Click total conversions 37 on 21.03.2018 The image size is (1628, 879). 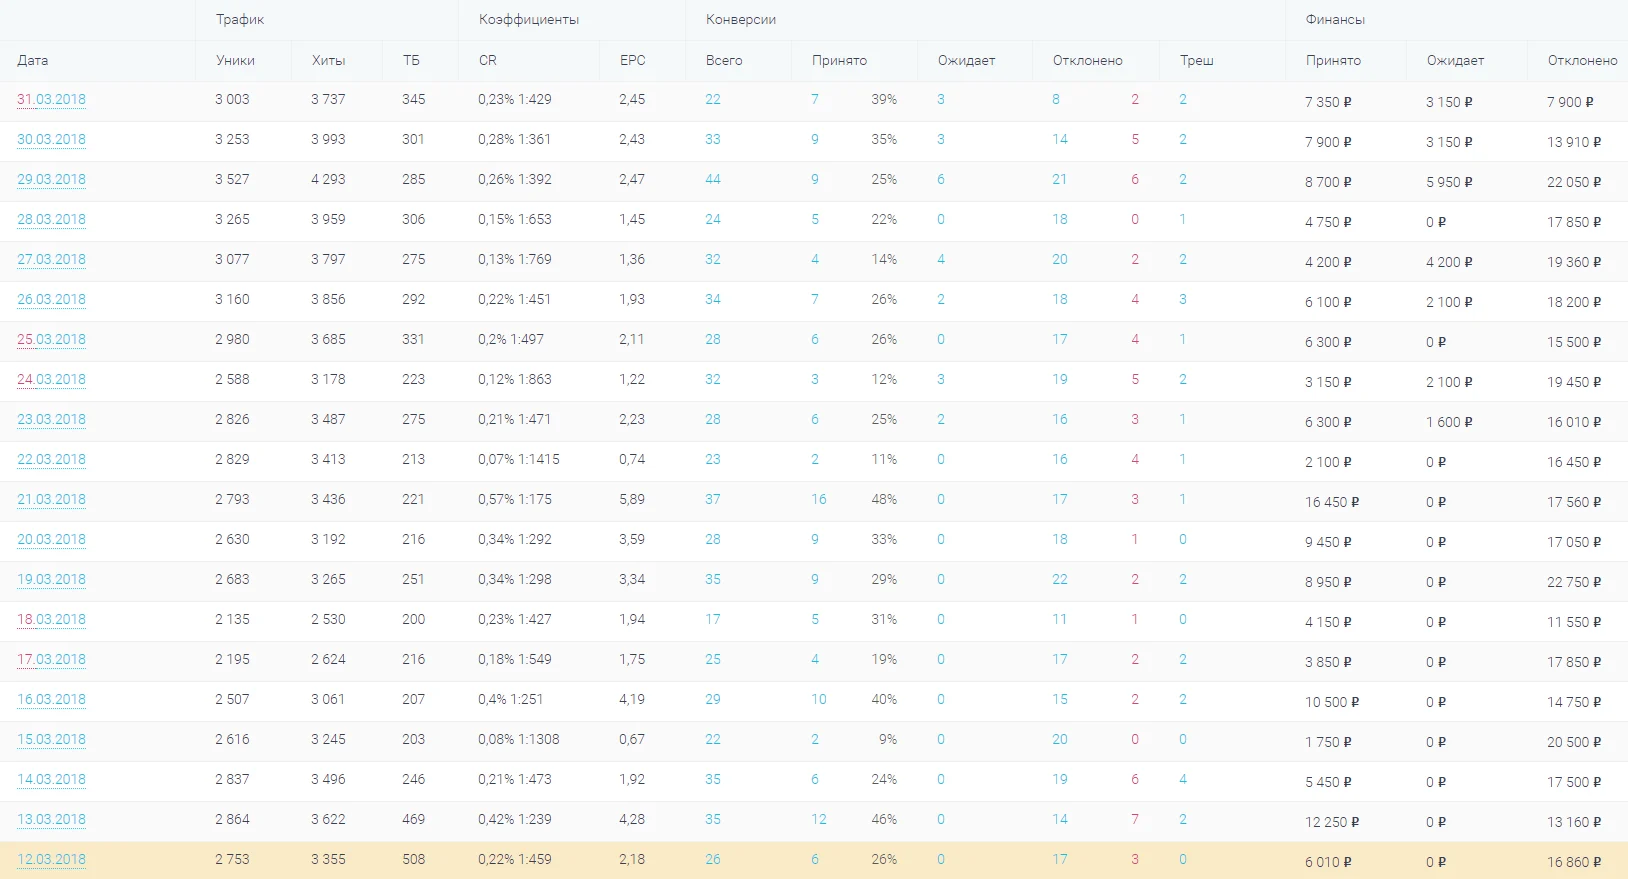[713, 500]
